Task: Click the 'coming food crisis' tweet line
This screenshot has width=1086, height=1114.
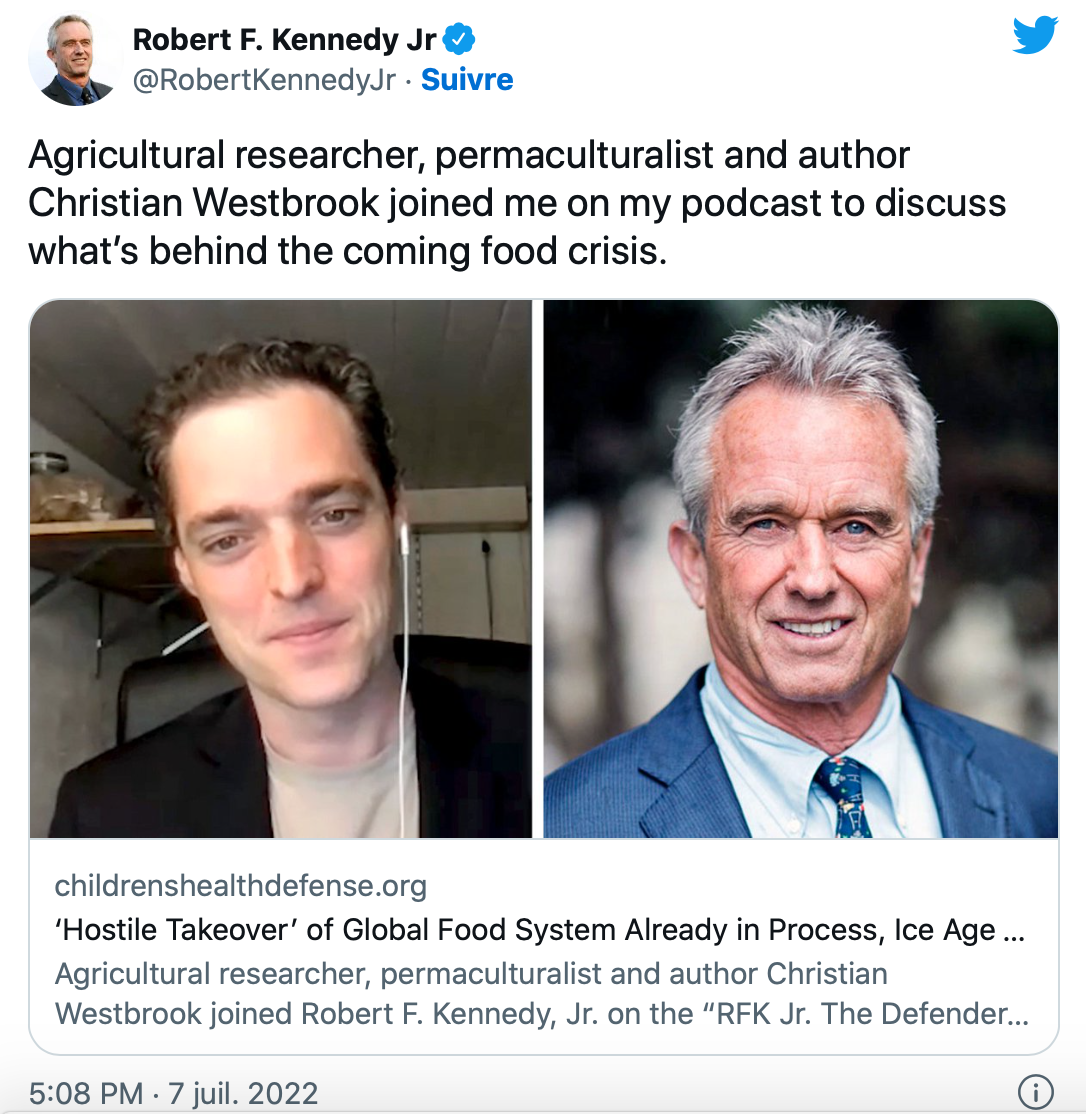Action: (x=348, y=251)
